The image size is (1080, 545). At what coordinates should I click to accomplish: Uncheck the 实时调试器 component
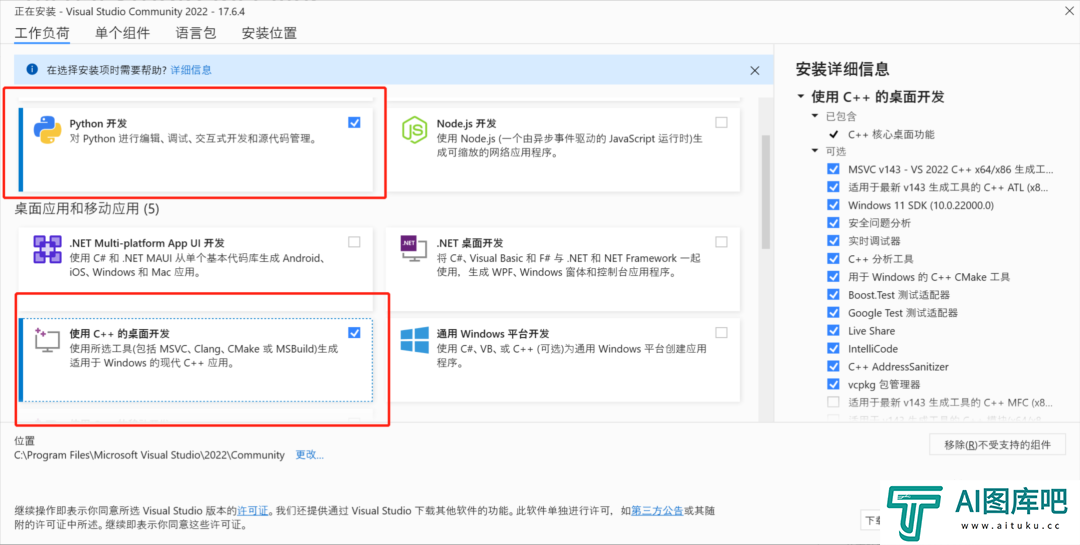point(833,240)
